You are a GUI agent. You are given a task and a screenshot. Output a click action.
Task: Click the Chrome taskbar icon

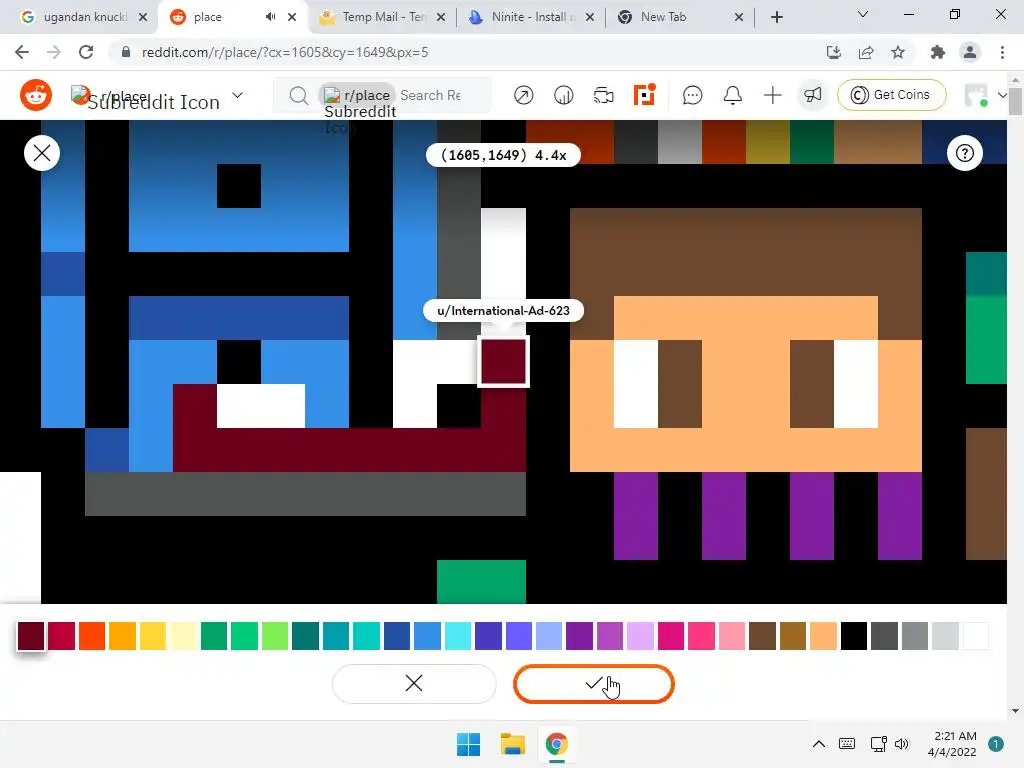click(556, 744)
